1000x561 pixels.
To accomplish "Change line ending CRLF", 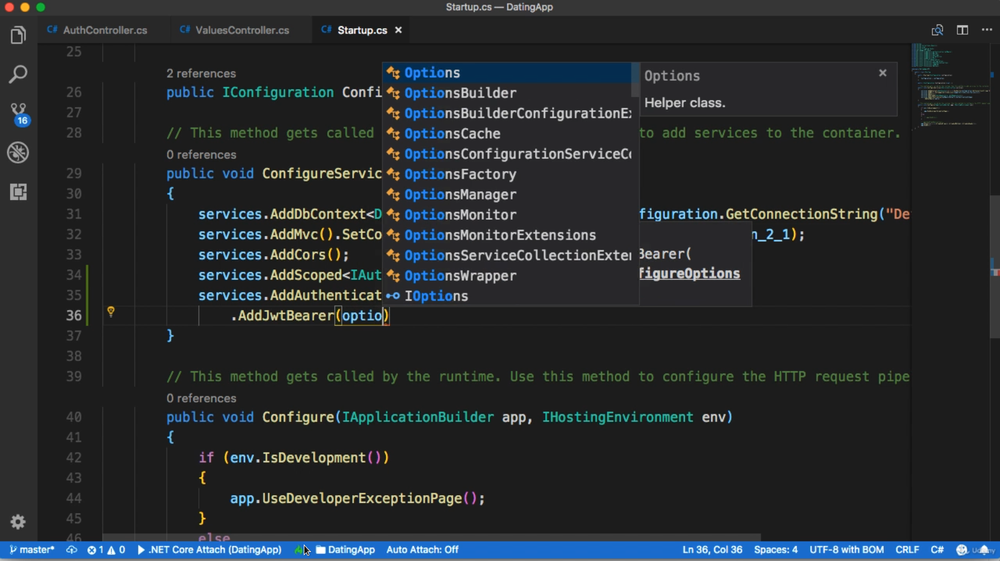I will (x=907, y=550).
